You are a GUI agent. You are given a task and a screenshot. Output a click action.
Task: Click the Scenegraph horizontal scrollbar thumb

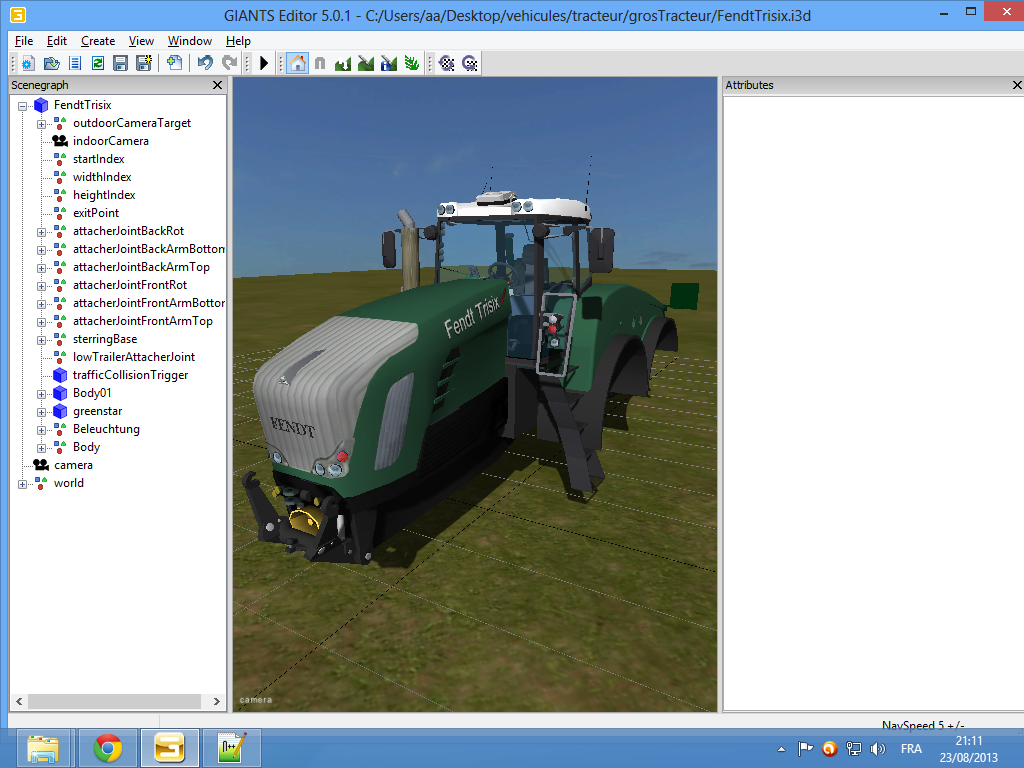point(114,701)
